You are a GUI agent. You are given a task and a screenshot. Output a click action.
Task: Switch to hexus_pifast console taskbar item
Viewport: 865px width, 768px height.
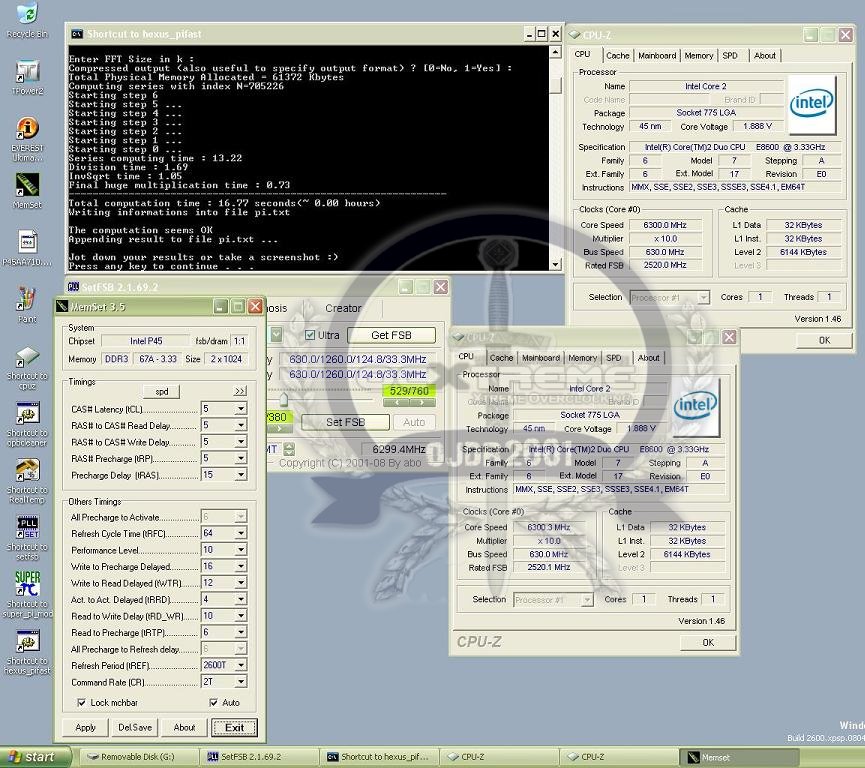pos(378,757)
